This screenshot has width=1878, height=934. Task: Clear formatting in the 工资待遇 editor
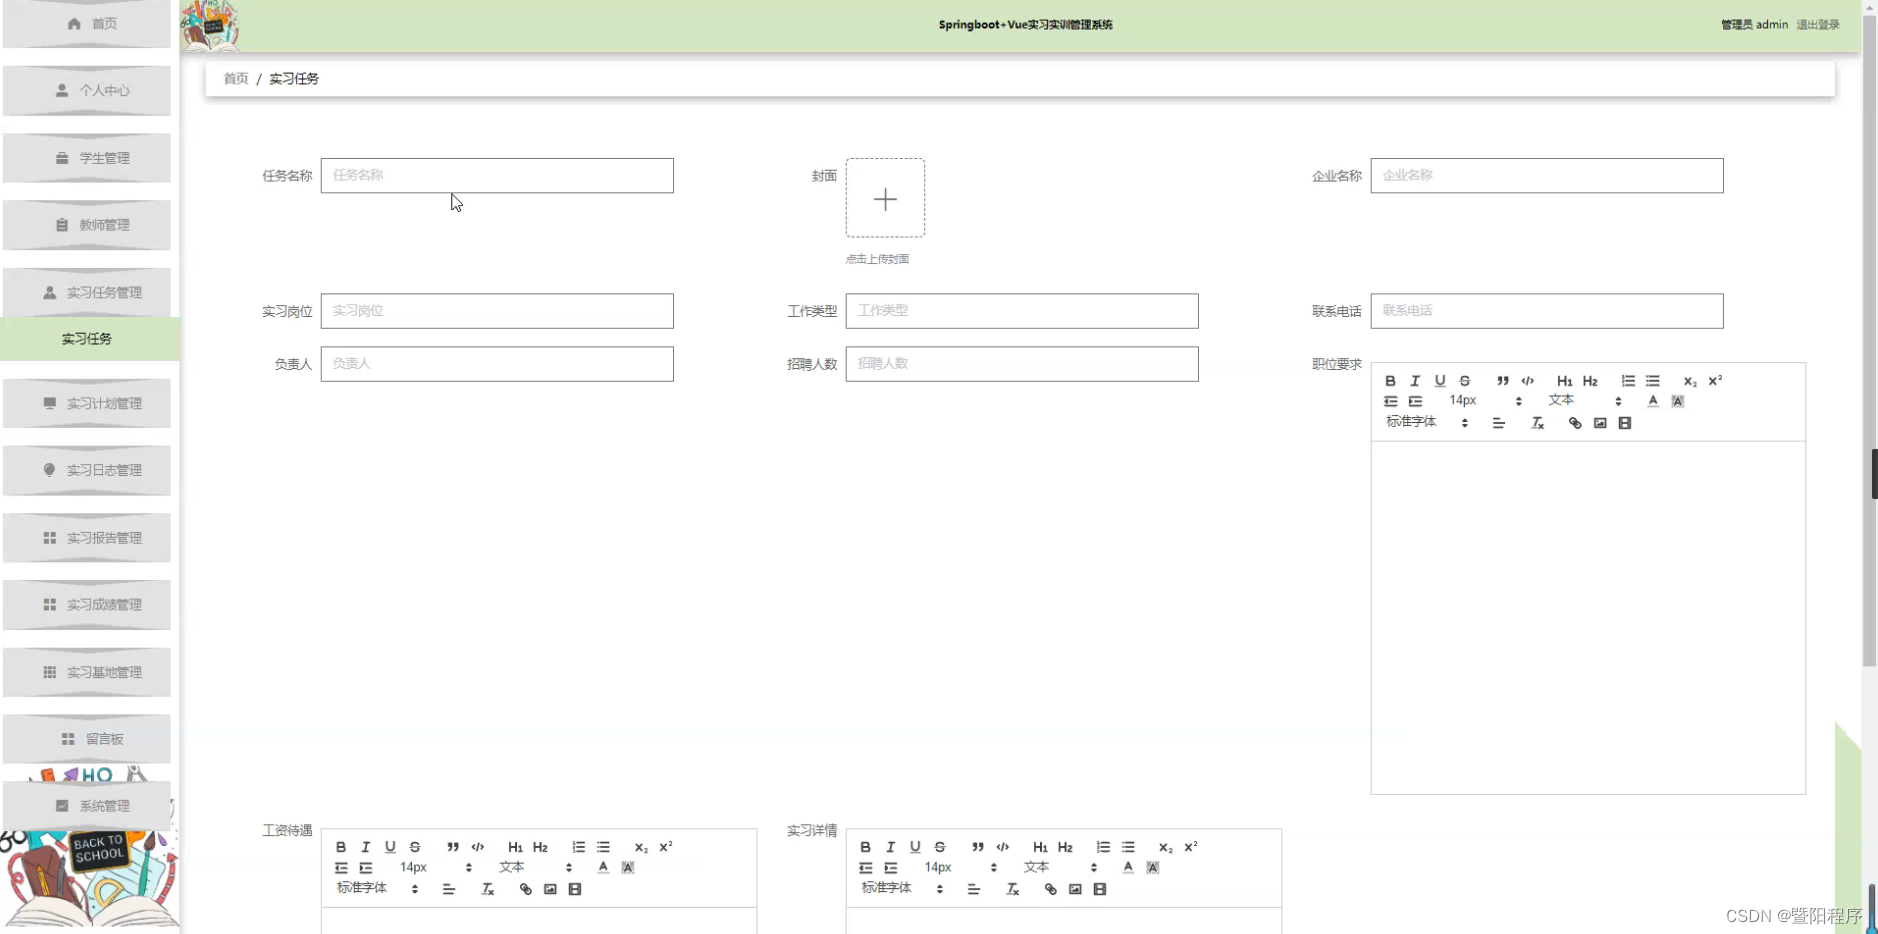(488, 890)
